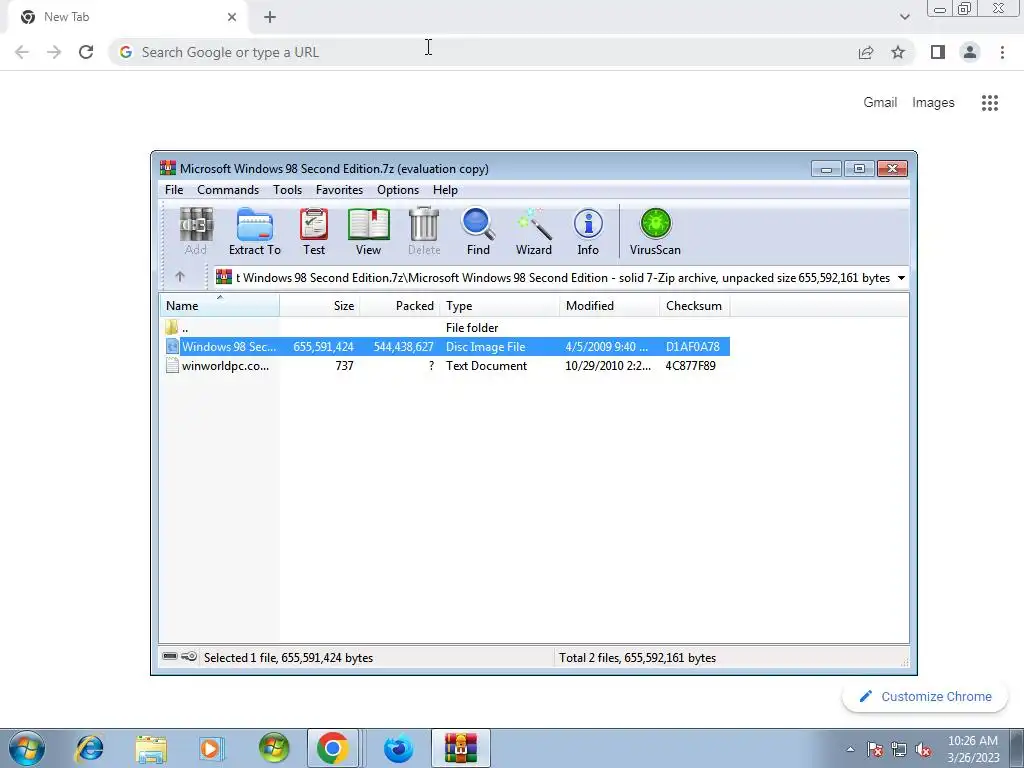
Task: Click the Action Center flag tray icon
Action: coord(875,750)
